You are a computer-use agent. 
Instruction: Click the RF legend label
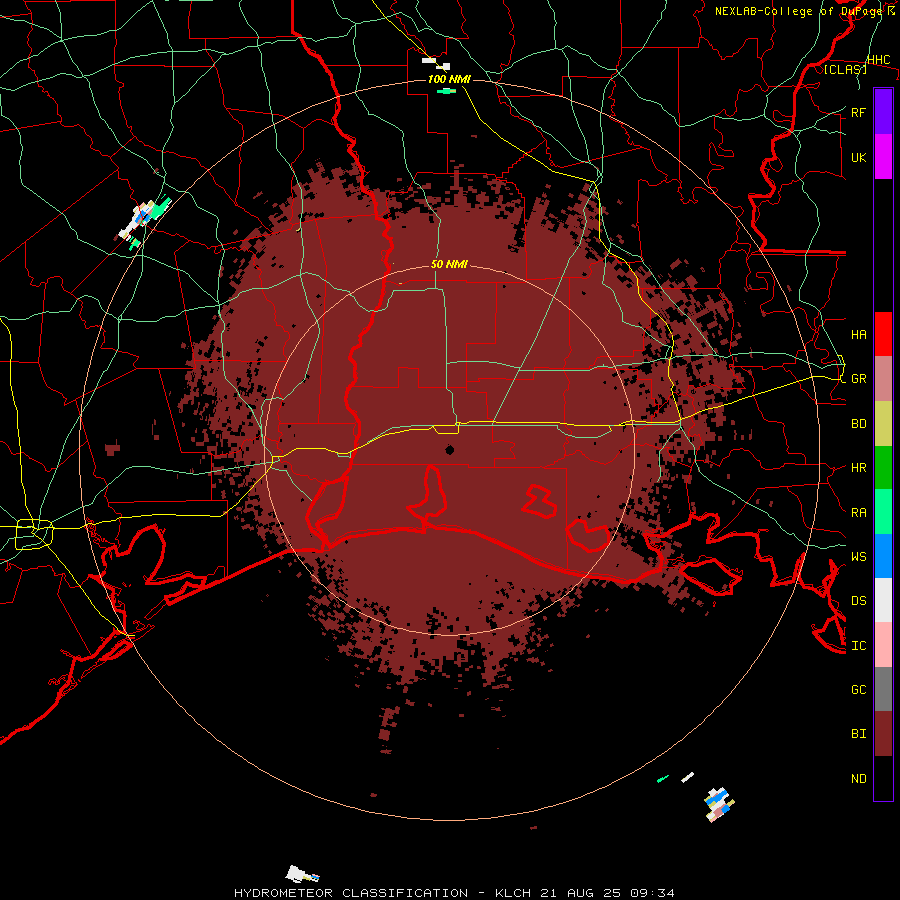pyautogui.click(x=859, y=112)
